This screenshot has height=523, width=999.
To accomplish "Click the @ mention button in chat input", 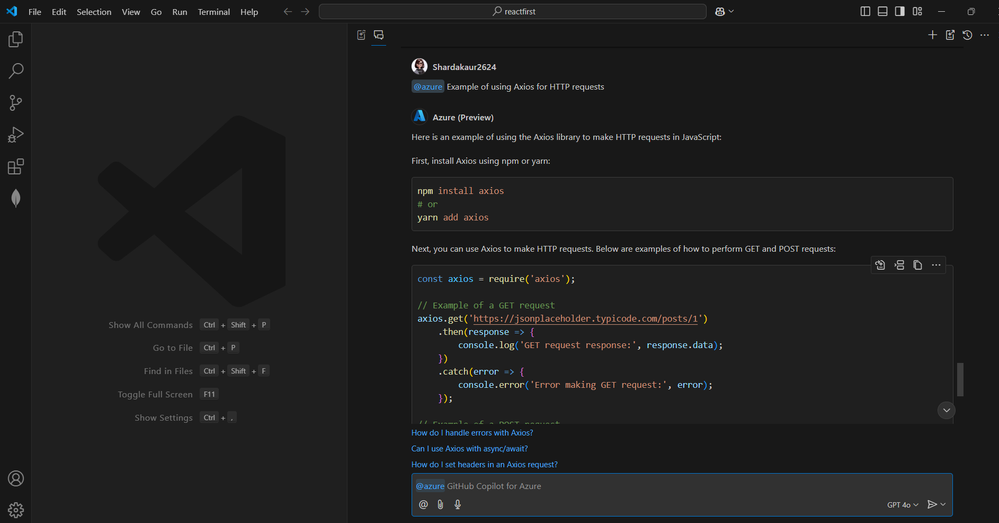I will 423,505.
